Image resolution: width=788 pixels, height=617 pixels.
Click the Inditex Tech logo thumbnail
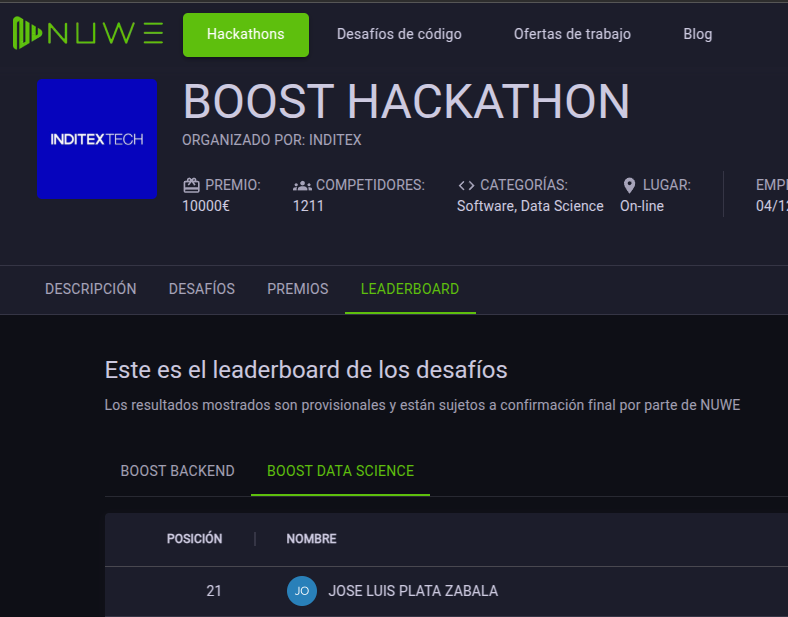pyautogui.click(x=97, y=139)
